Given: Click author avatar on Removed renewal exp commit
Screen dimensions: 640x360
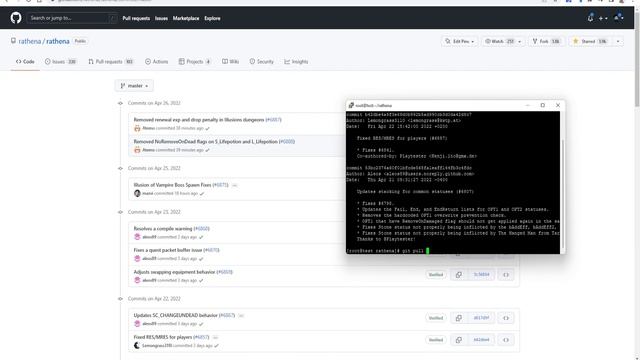Looking at the screenshot, I should pos(137,128).
